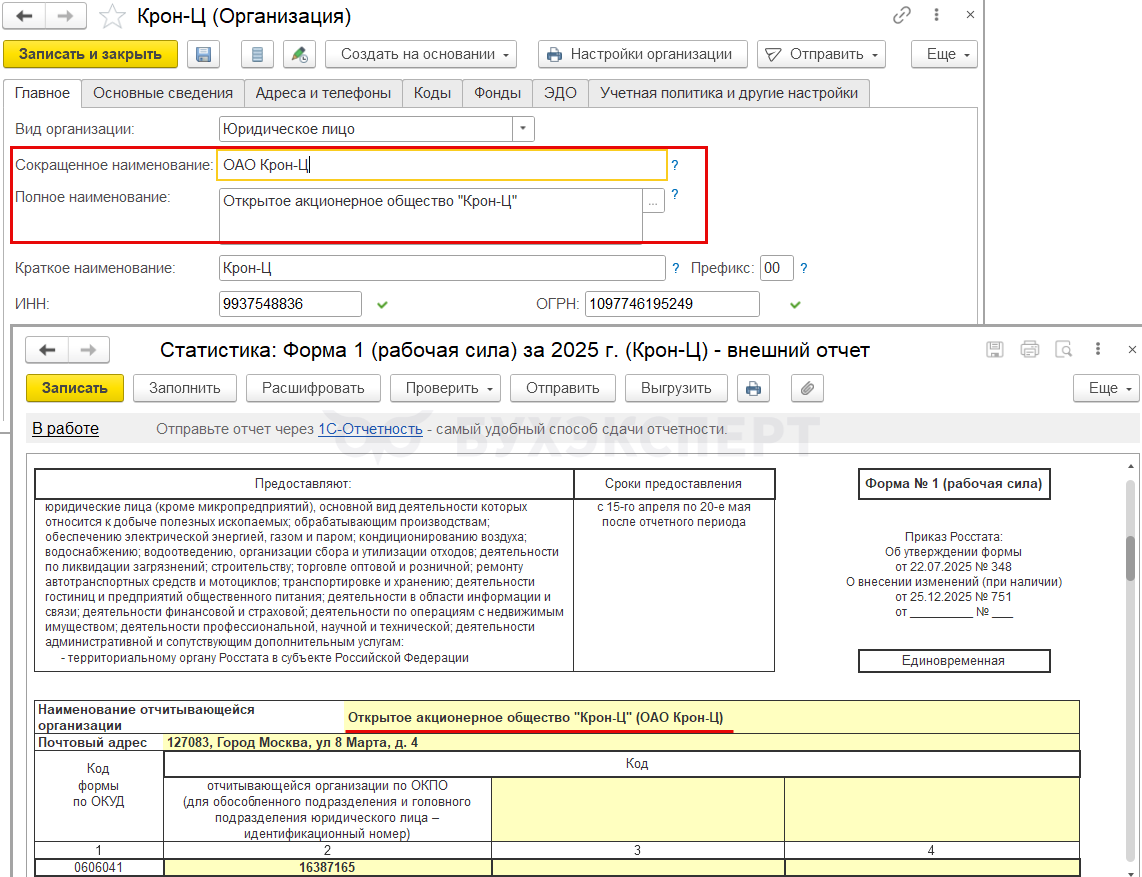Screen dimensions: 1142x877
Task: Open the Учетная политика и другие настройки tab
Action: click(728, 93)
